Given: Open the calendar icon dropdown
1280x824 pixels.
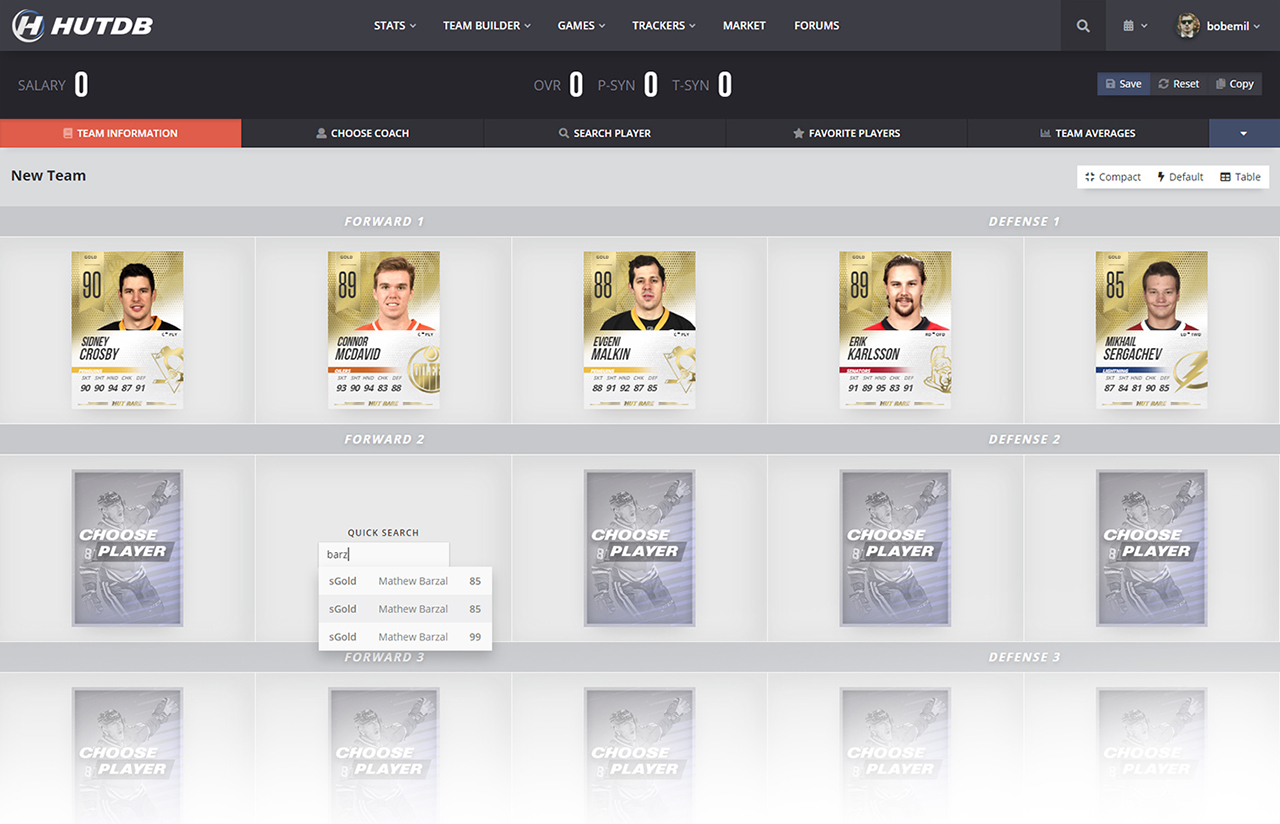Looking at the screenshot, I should (x=1134, y=26).
